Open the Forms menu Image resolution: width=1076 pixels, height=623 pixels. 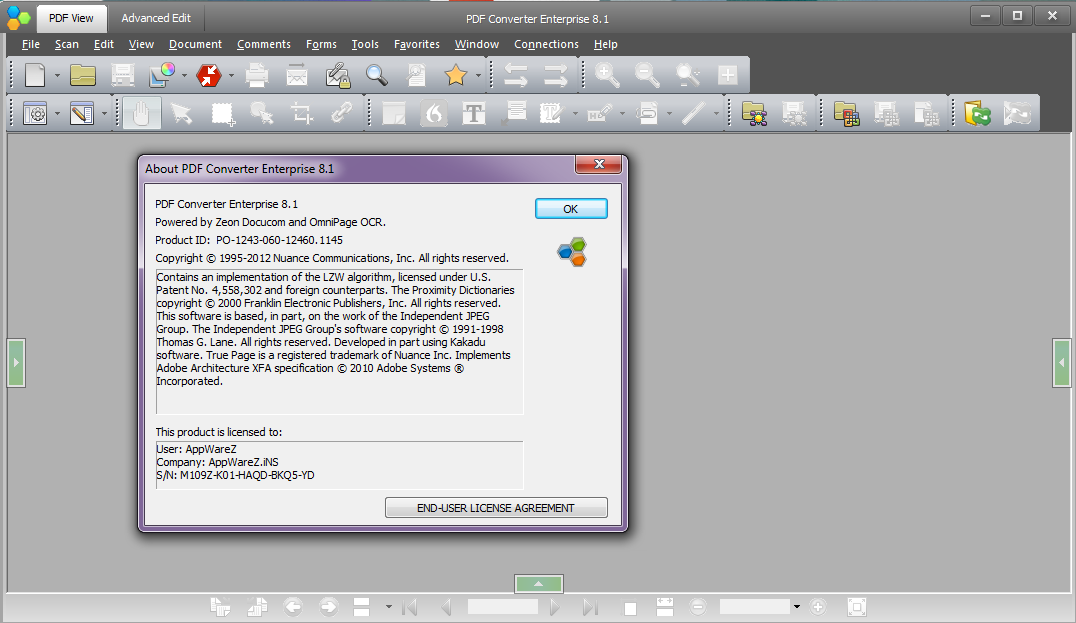tap(321, 44)
